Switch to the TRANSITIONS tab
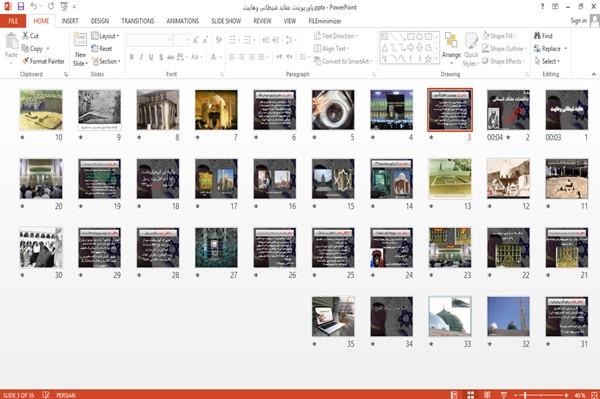600x399 pixels. tap(138, 21)
